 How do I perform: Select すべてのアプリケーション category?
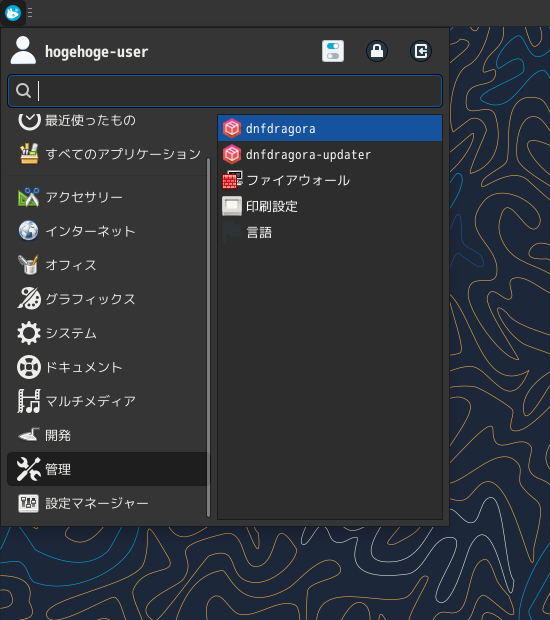tap(107, 154)
